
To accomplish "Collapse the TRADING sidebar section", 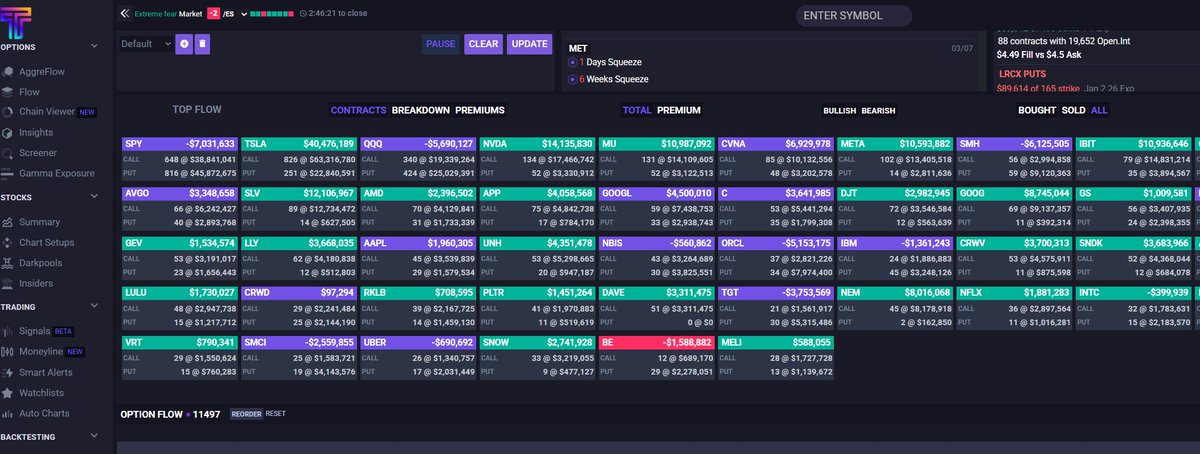I will click(x=94, y=307).
